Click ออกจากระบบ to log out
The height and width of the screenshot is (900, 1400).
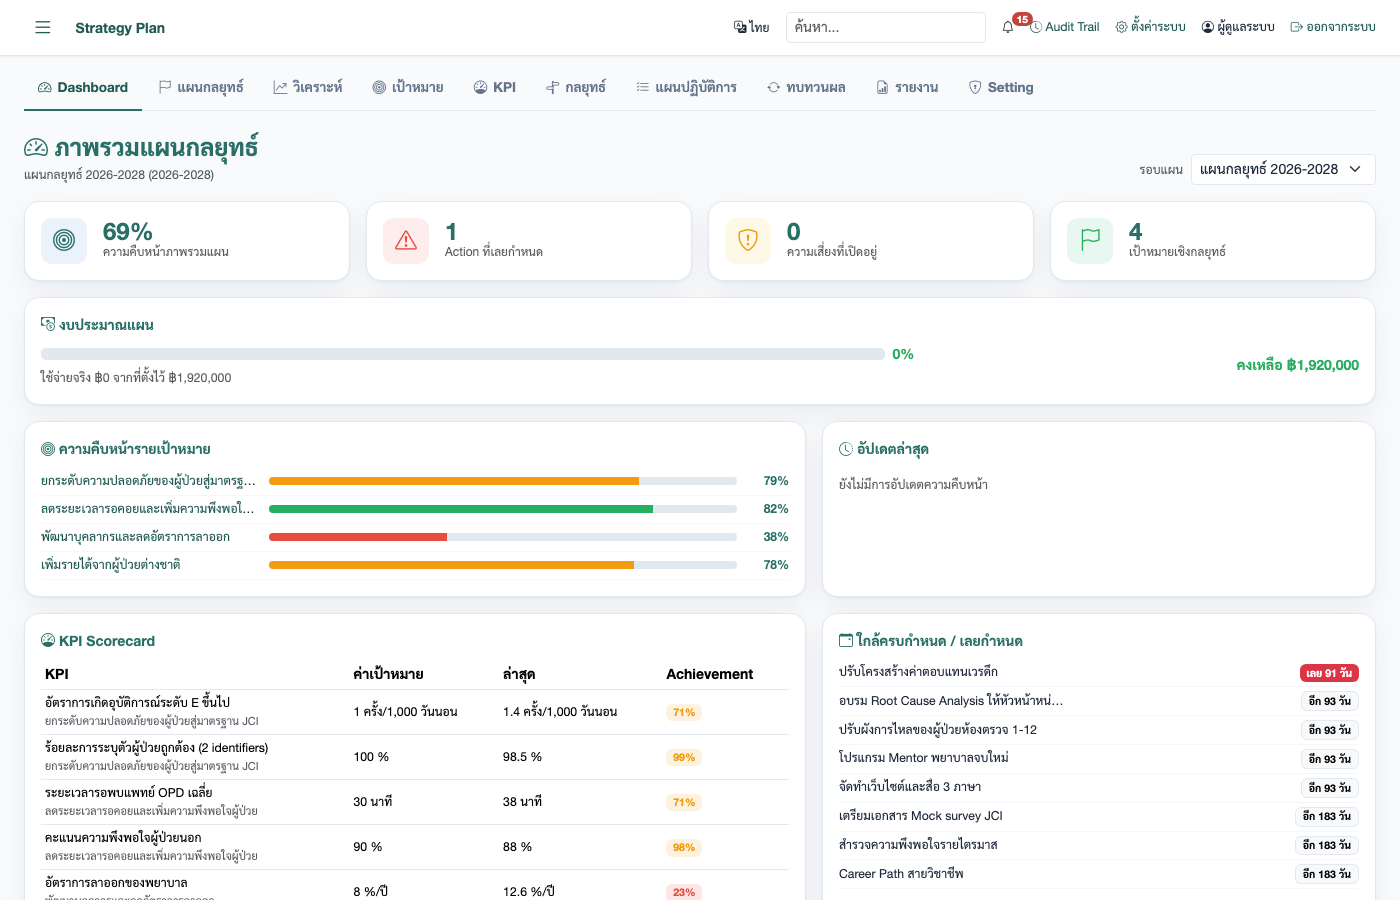coord(1333,27)
